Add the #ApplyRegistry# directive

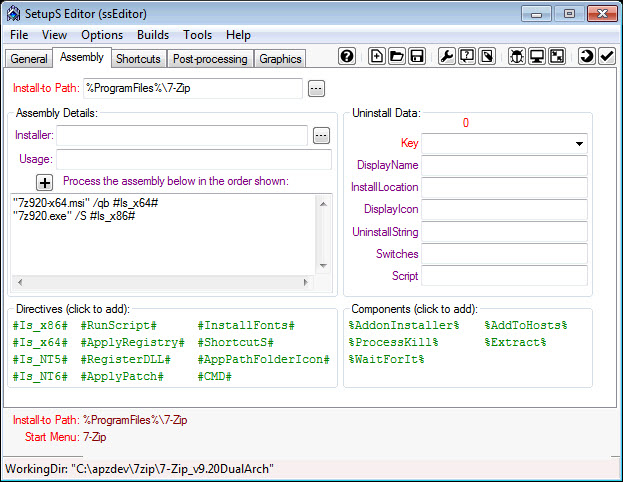[x=133, y=343]
